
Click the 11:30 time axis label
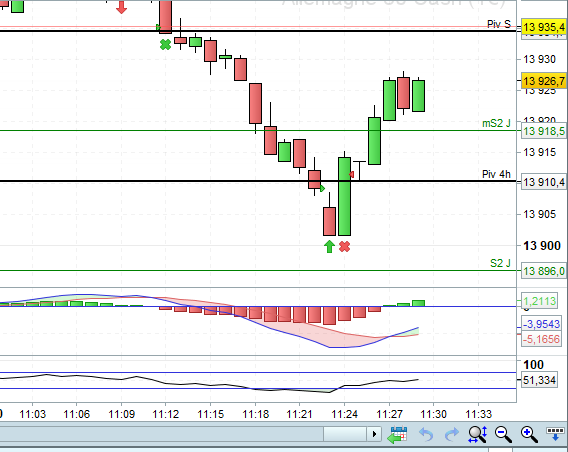[x=434, y=414]
